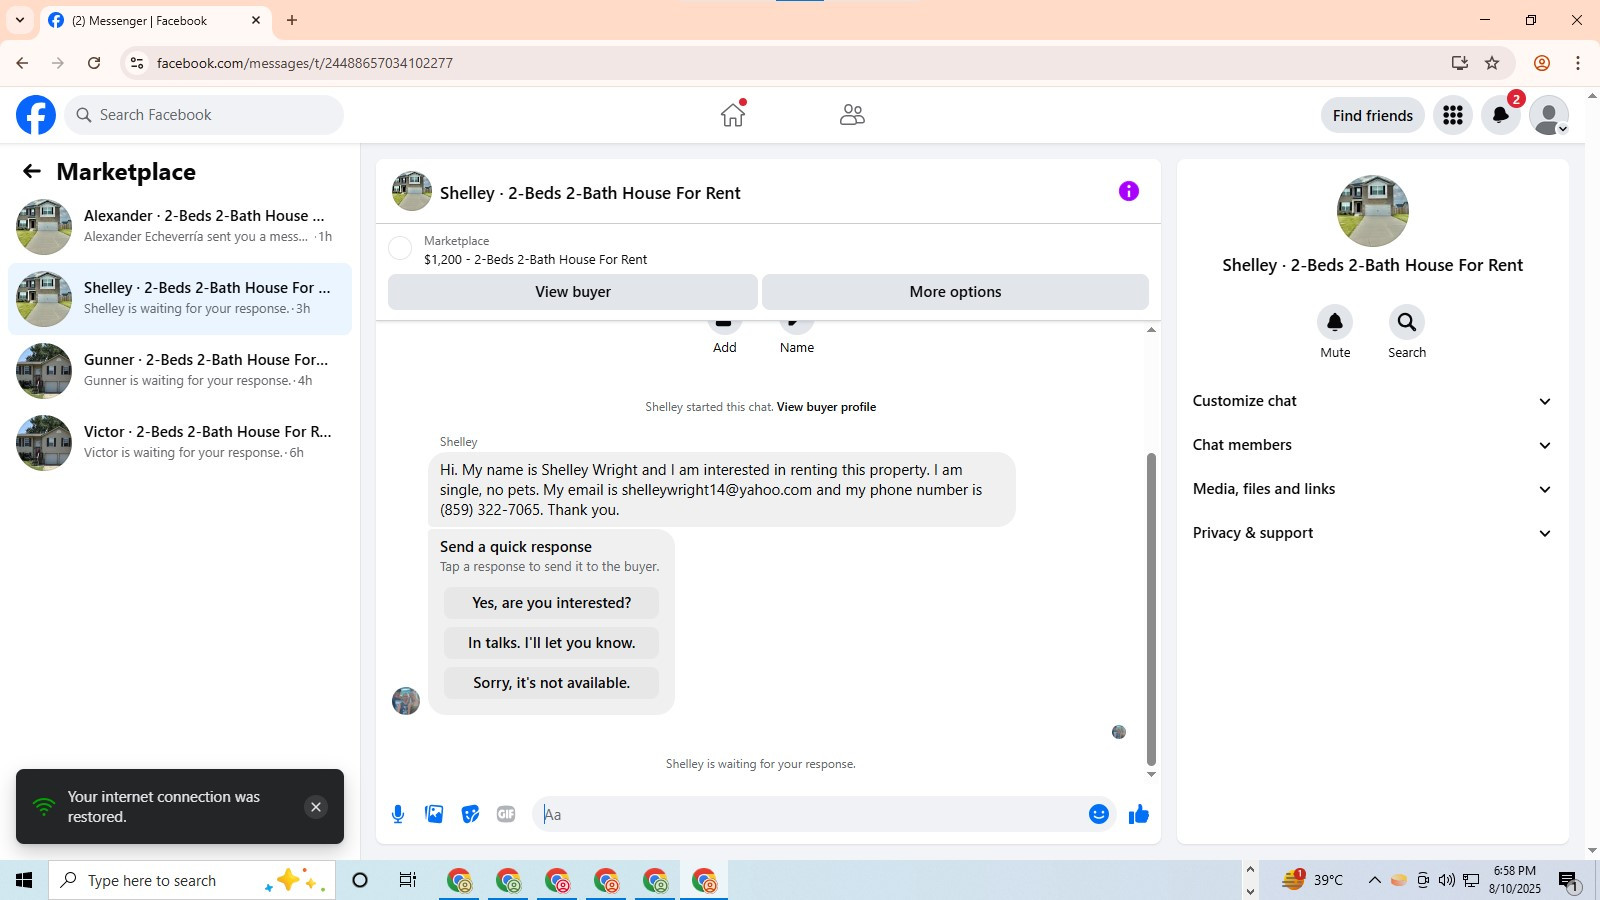Click the Find friends button
This screenshot has width=1600, height=900.
pyautogui.click(x=1373, y=115)
